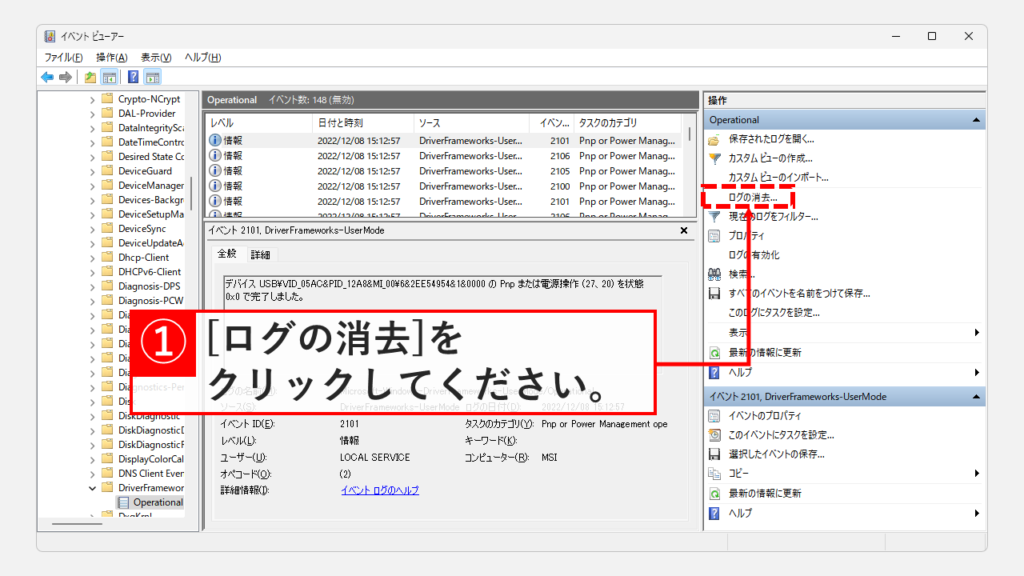The width and height of the screenshot is (1024, 576).
Task: Click the blue question mark Help toolbar icon
Action: (132, 77)
